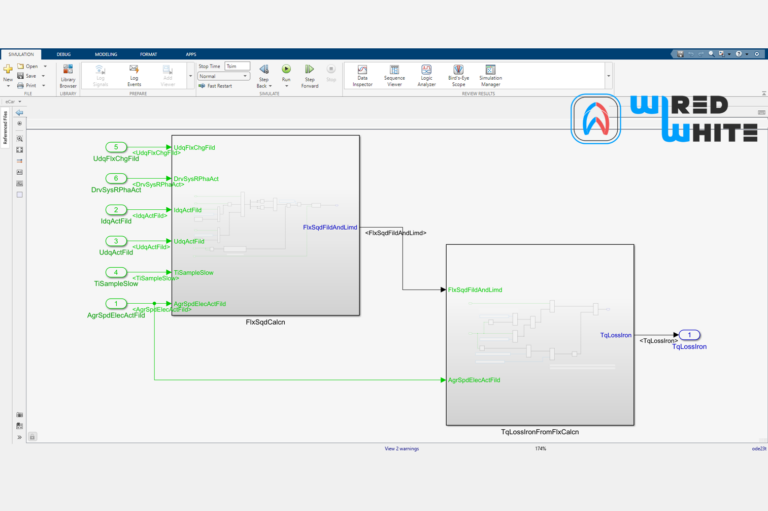Select inport 1 AgrSpdElecActFild
768x511 pixels.
116,304
